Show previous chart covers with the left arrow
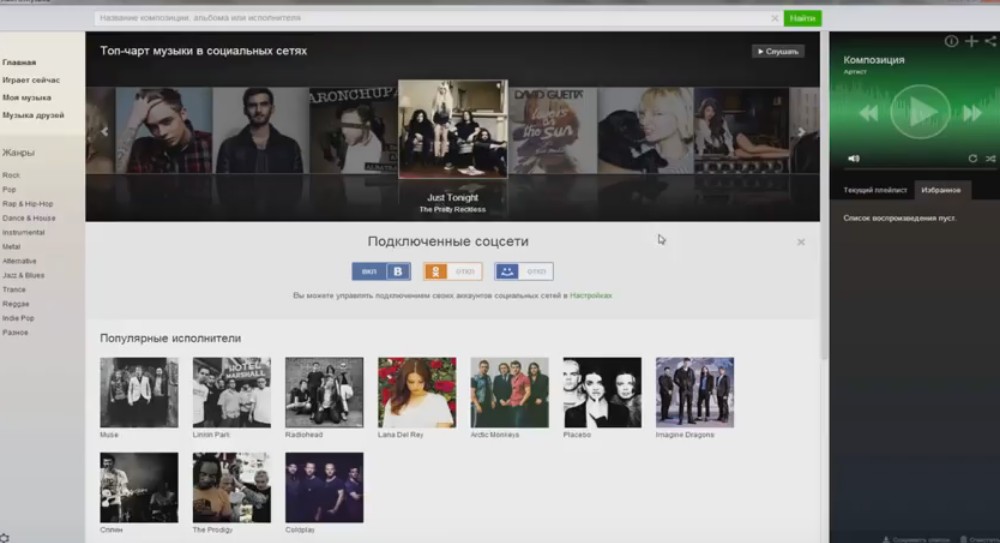This screenshot has height=543, width=1000. (104, 131)
